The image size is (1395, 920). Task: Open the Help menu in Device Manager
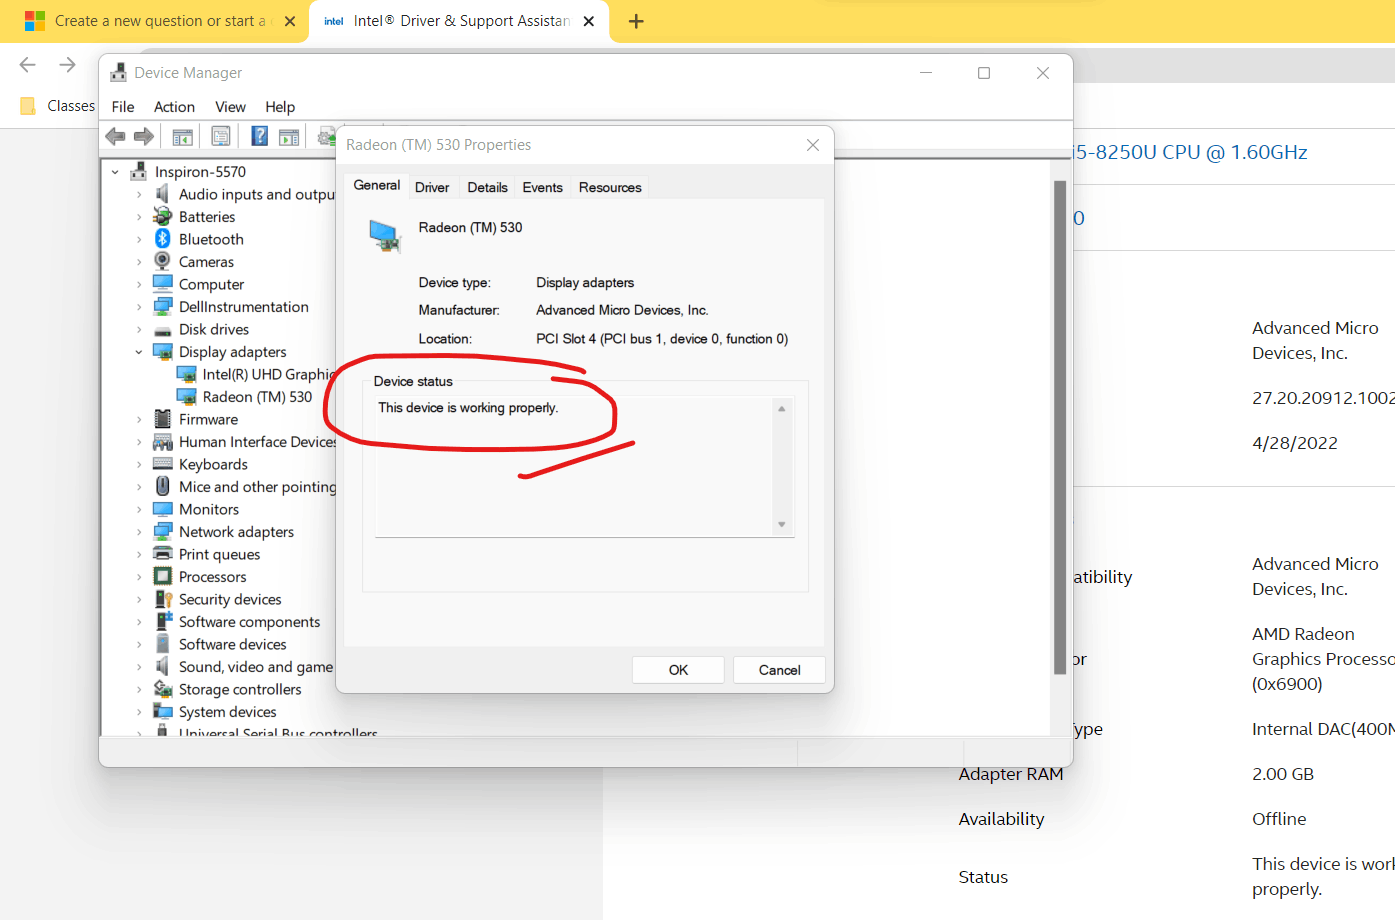(280, 107)
